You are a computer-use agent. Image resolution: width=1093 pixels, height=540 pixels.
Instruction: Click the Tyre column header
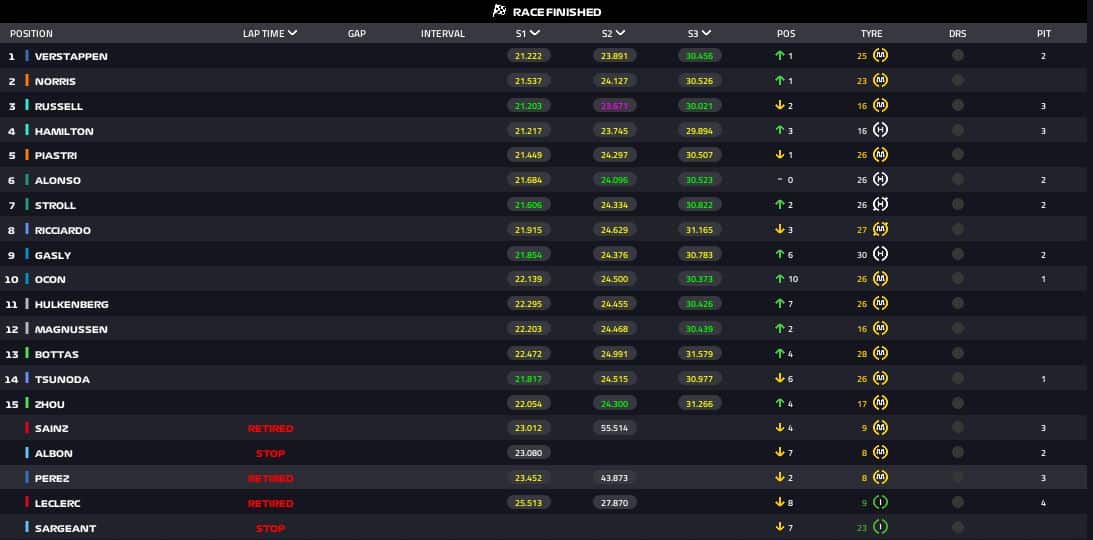coord(871,33)
